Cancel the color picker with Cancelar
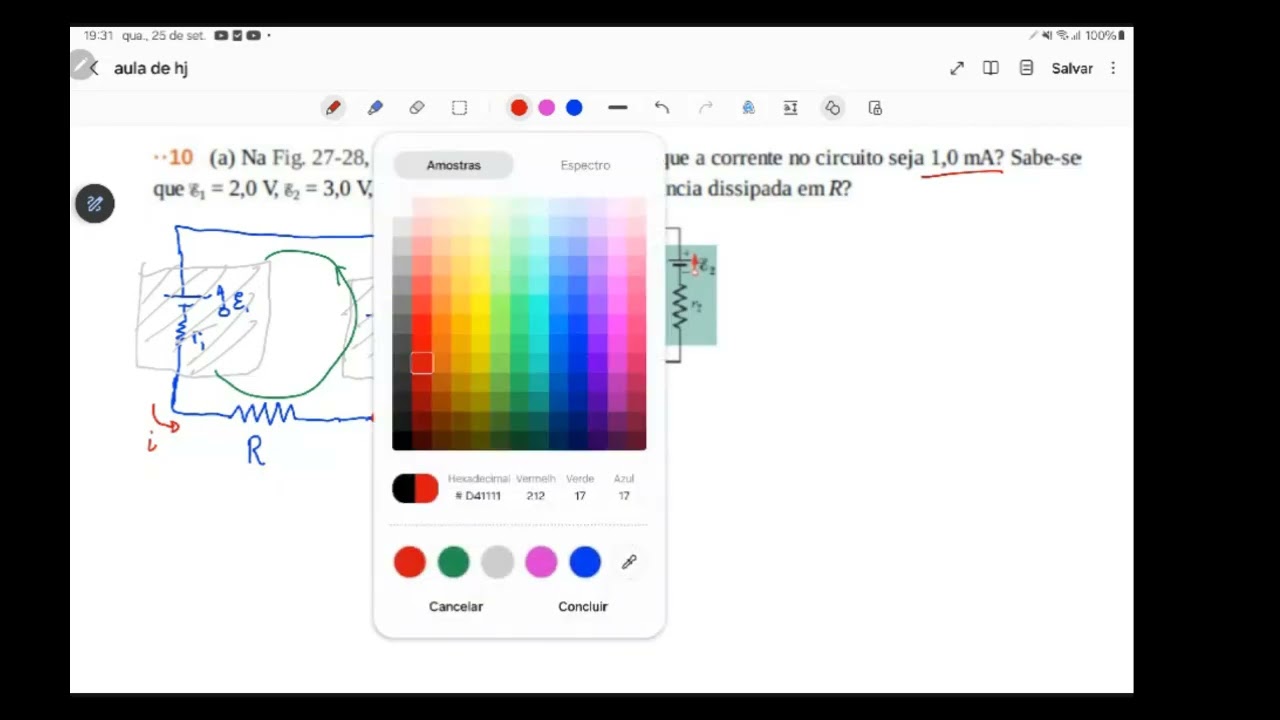1280x720 pixels. [x=456, y=606]
